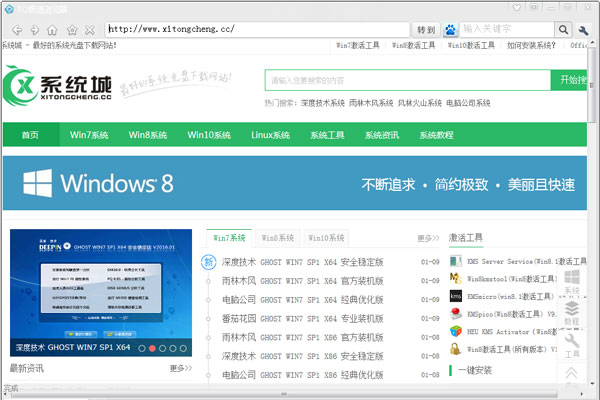Viewport: 600px width, 400px height.
Task: Open 系统资讯 in navigation bar
Action: pyautogui.click(x=382, y=135)
